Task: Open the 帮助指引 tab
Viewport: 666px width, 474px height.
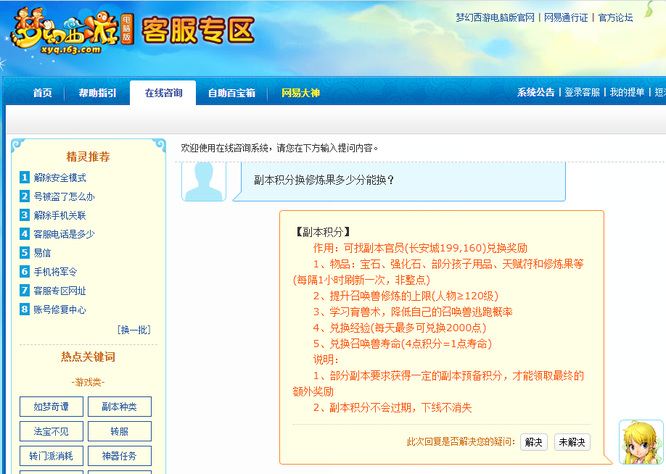Action: click(97, 93)
